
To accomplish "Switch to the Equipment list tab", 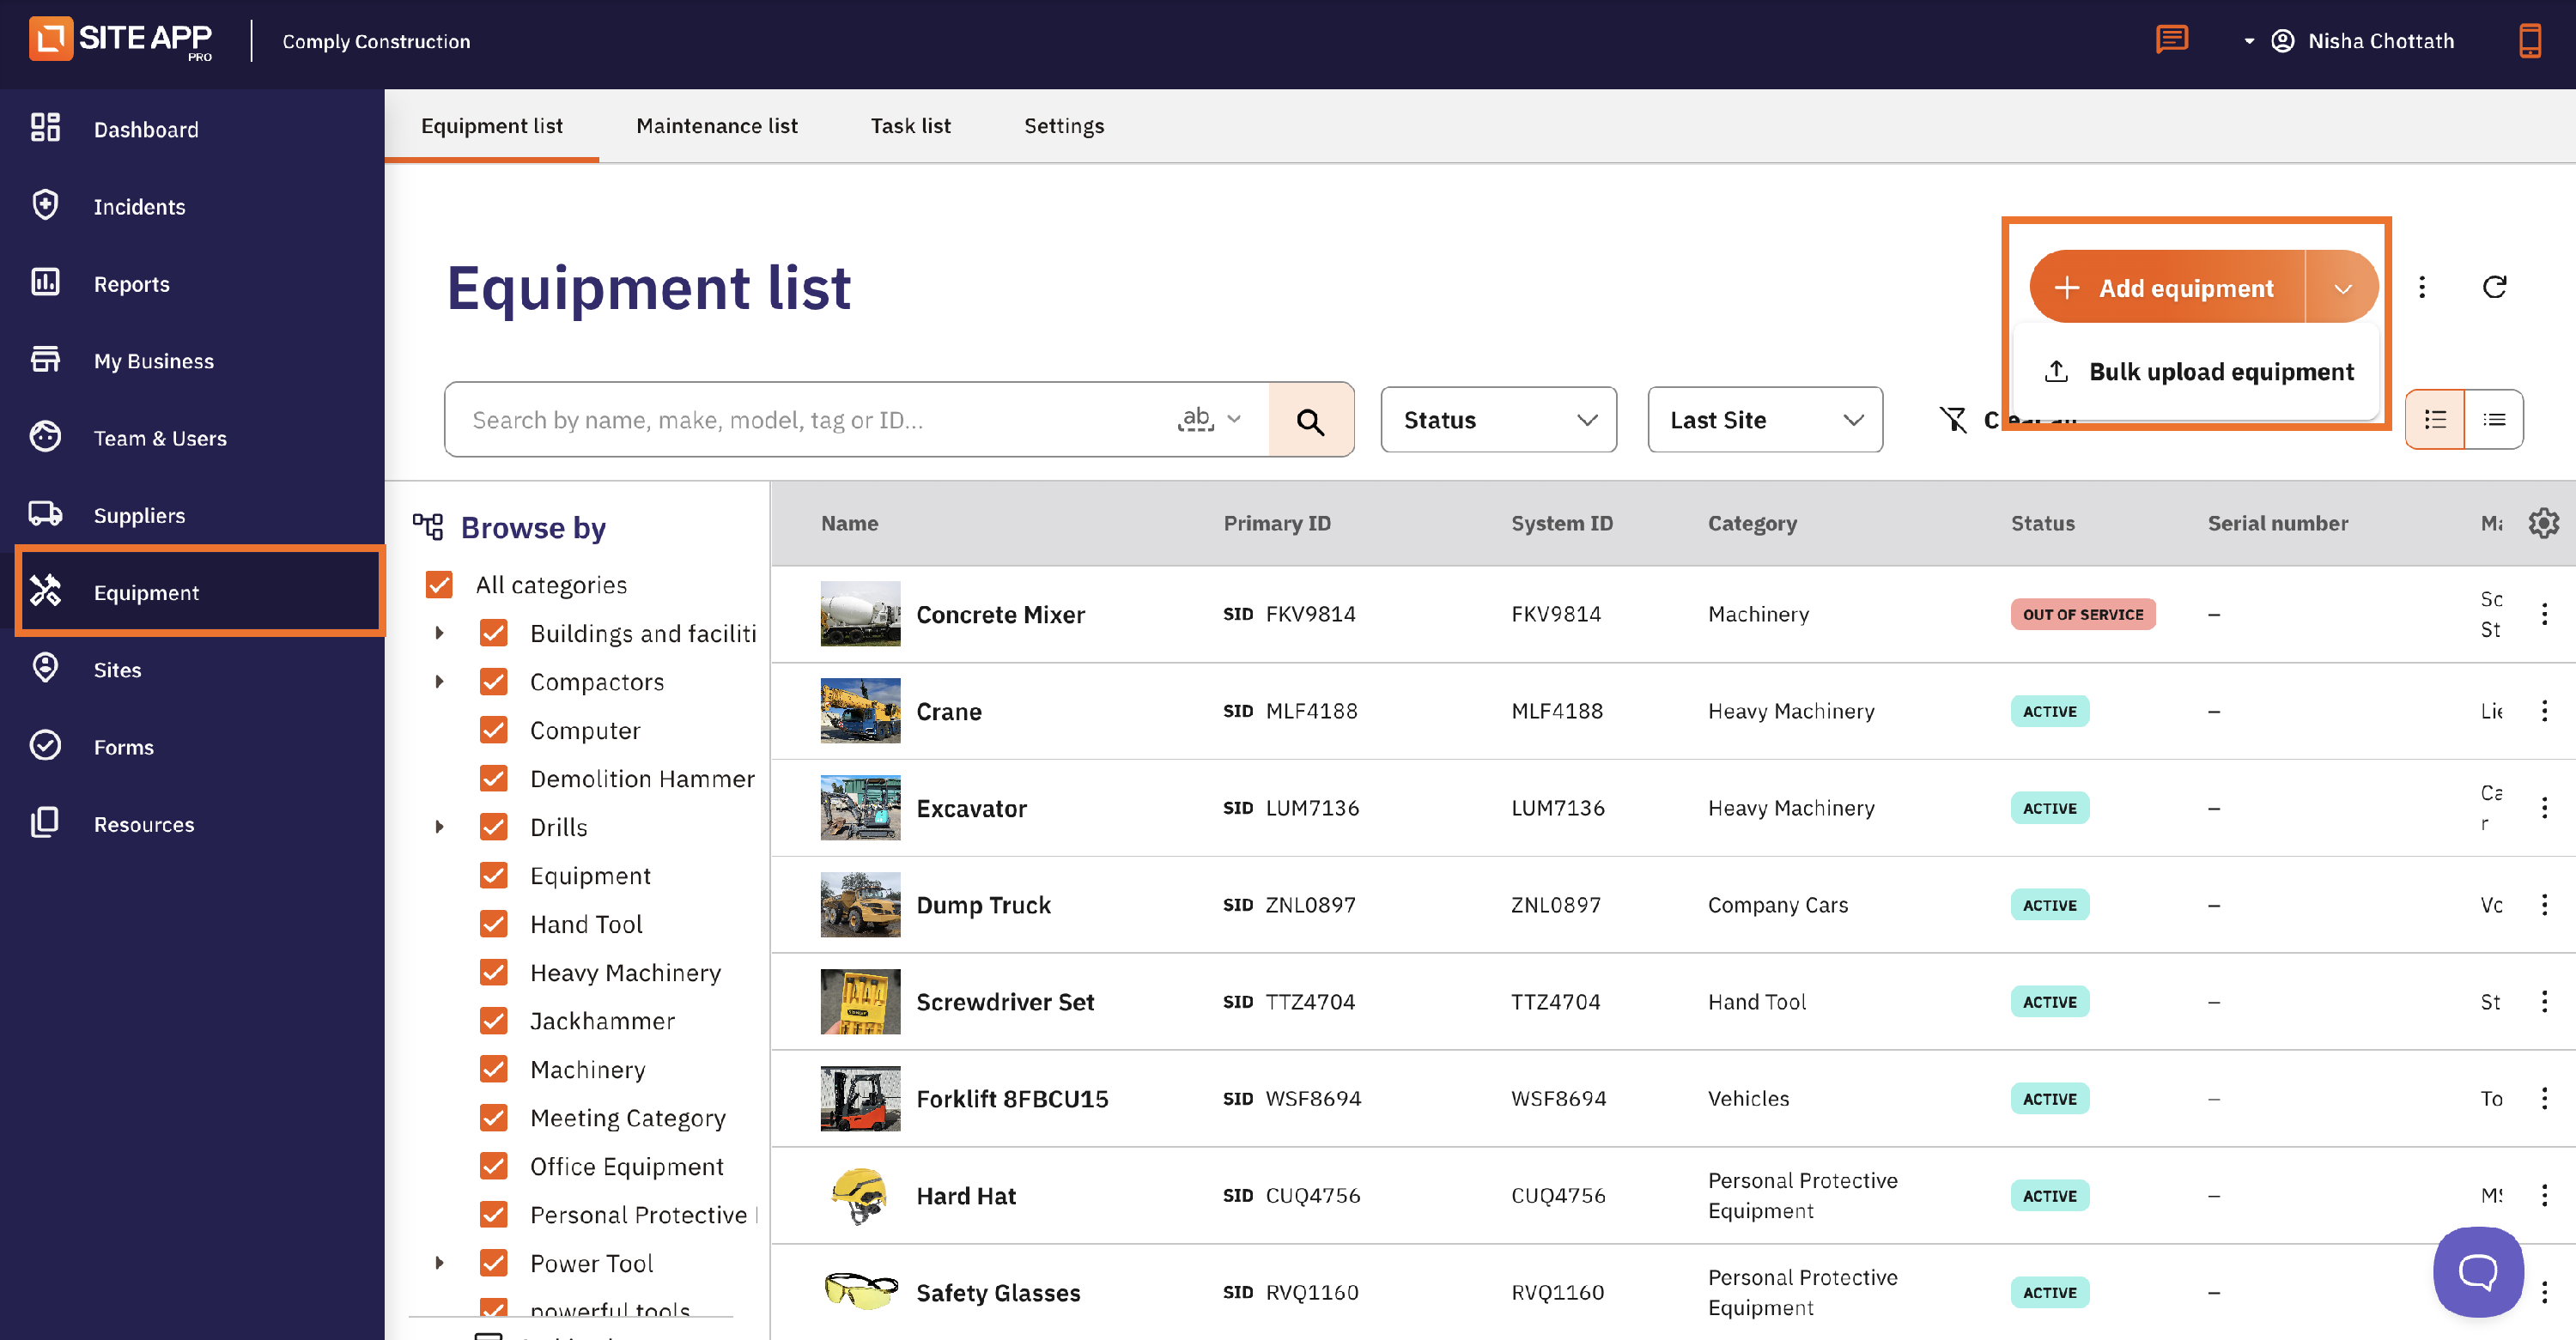I will coord(491,126).
